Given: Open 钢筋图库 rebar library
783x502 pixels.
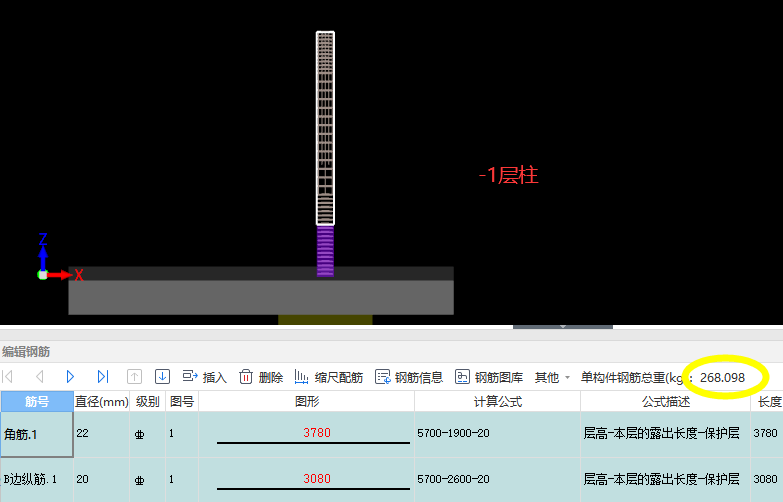Looking at the screenshot, I should click(x=488, y=377).
